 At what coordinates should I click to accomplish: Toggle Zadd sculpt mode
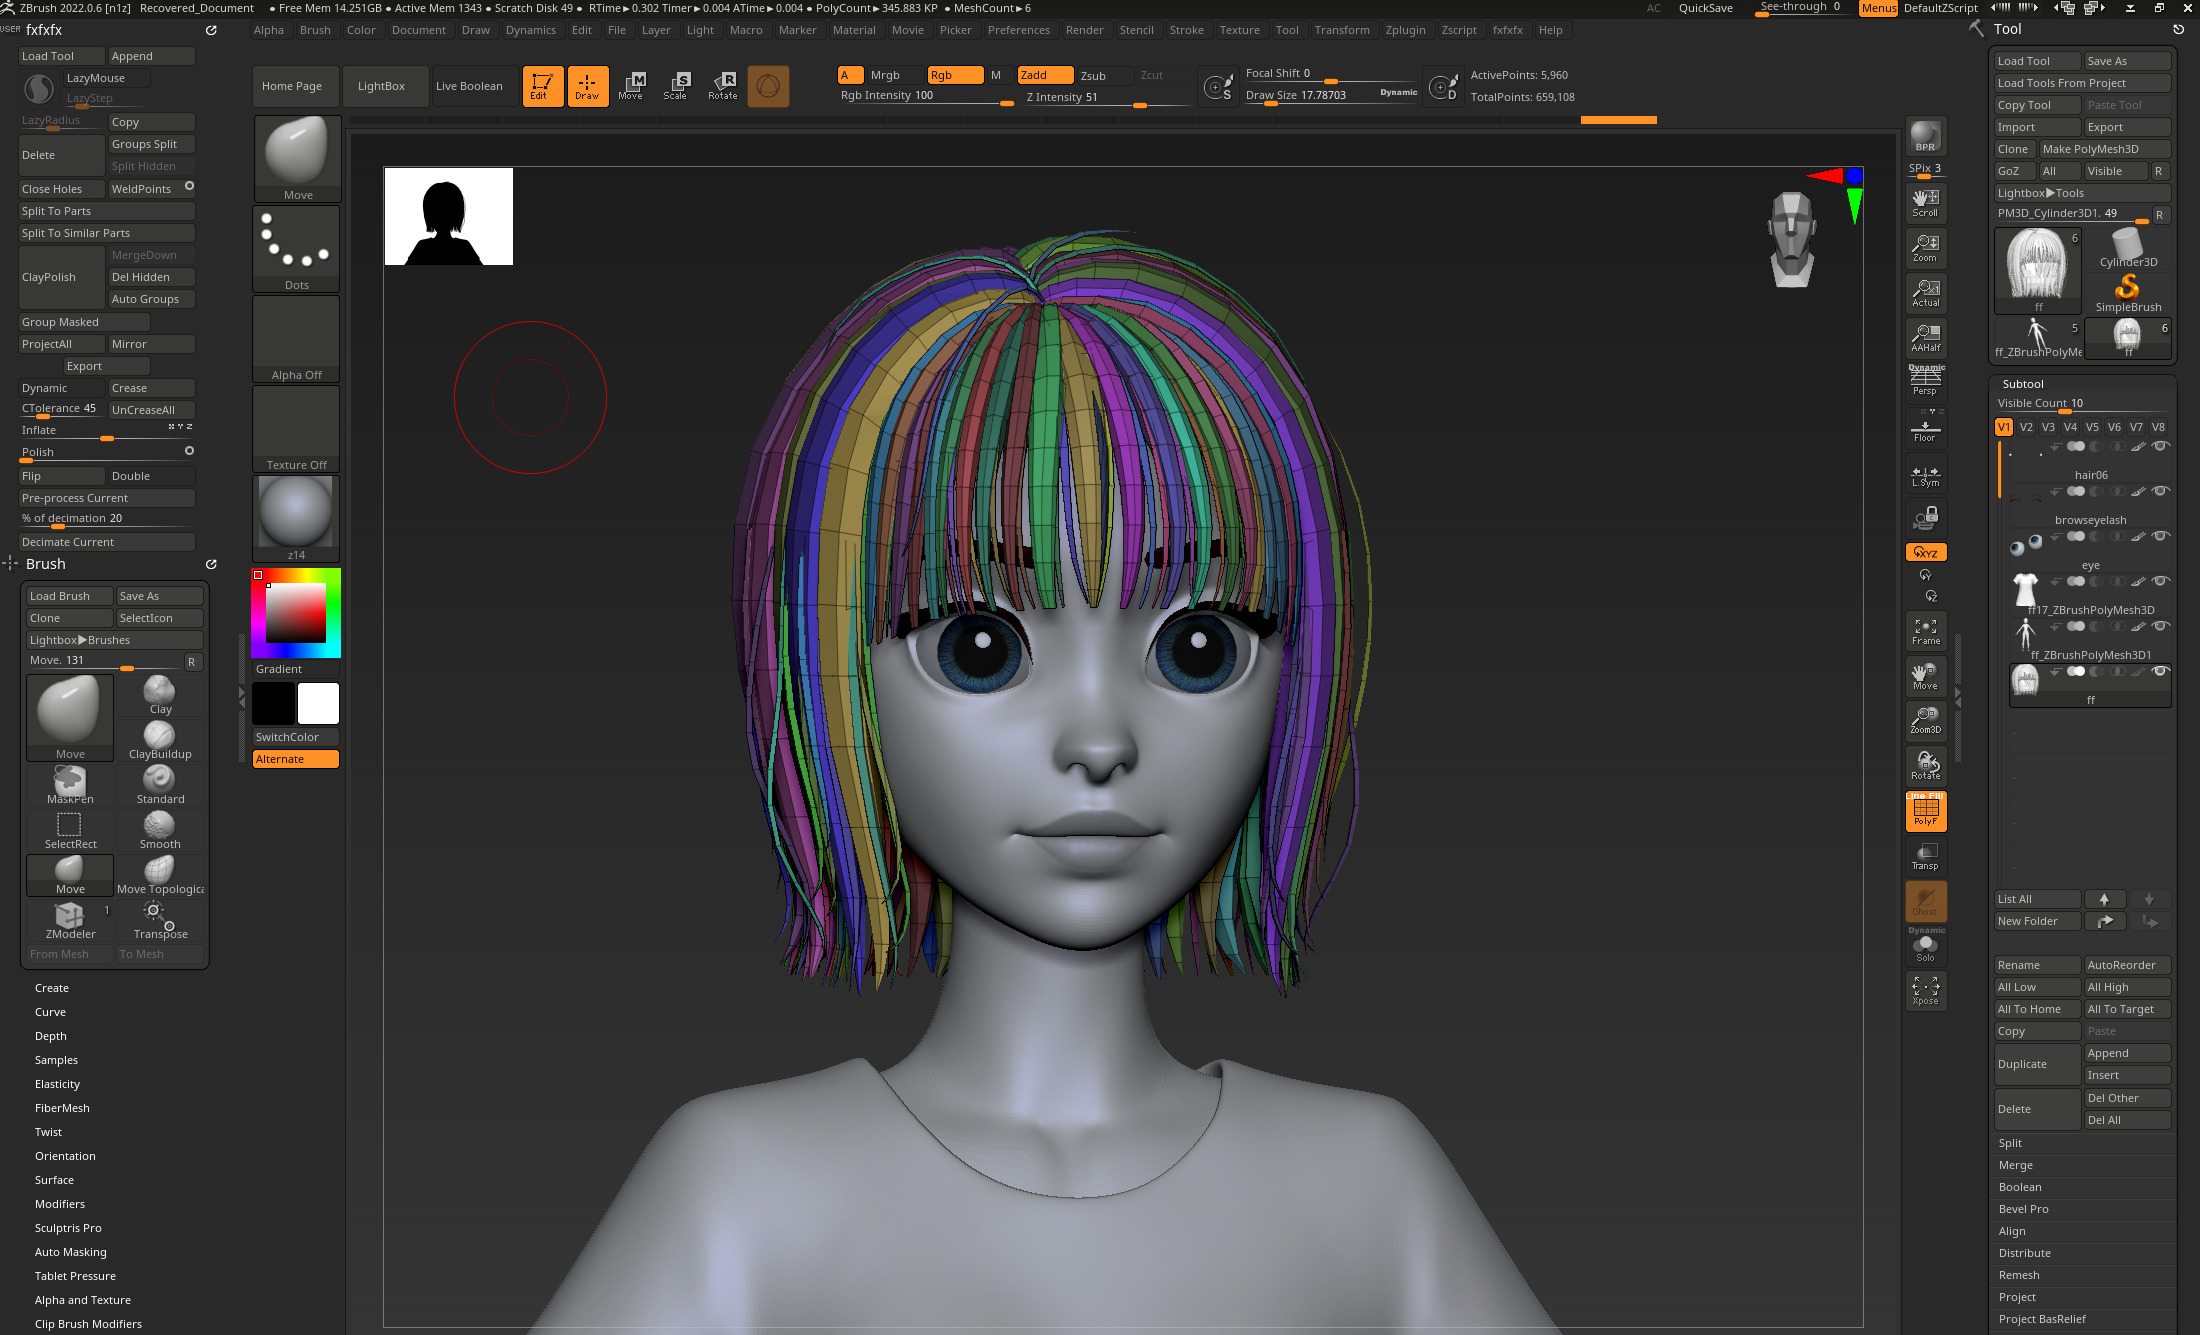[1045, 75]
